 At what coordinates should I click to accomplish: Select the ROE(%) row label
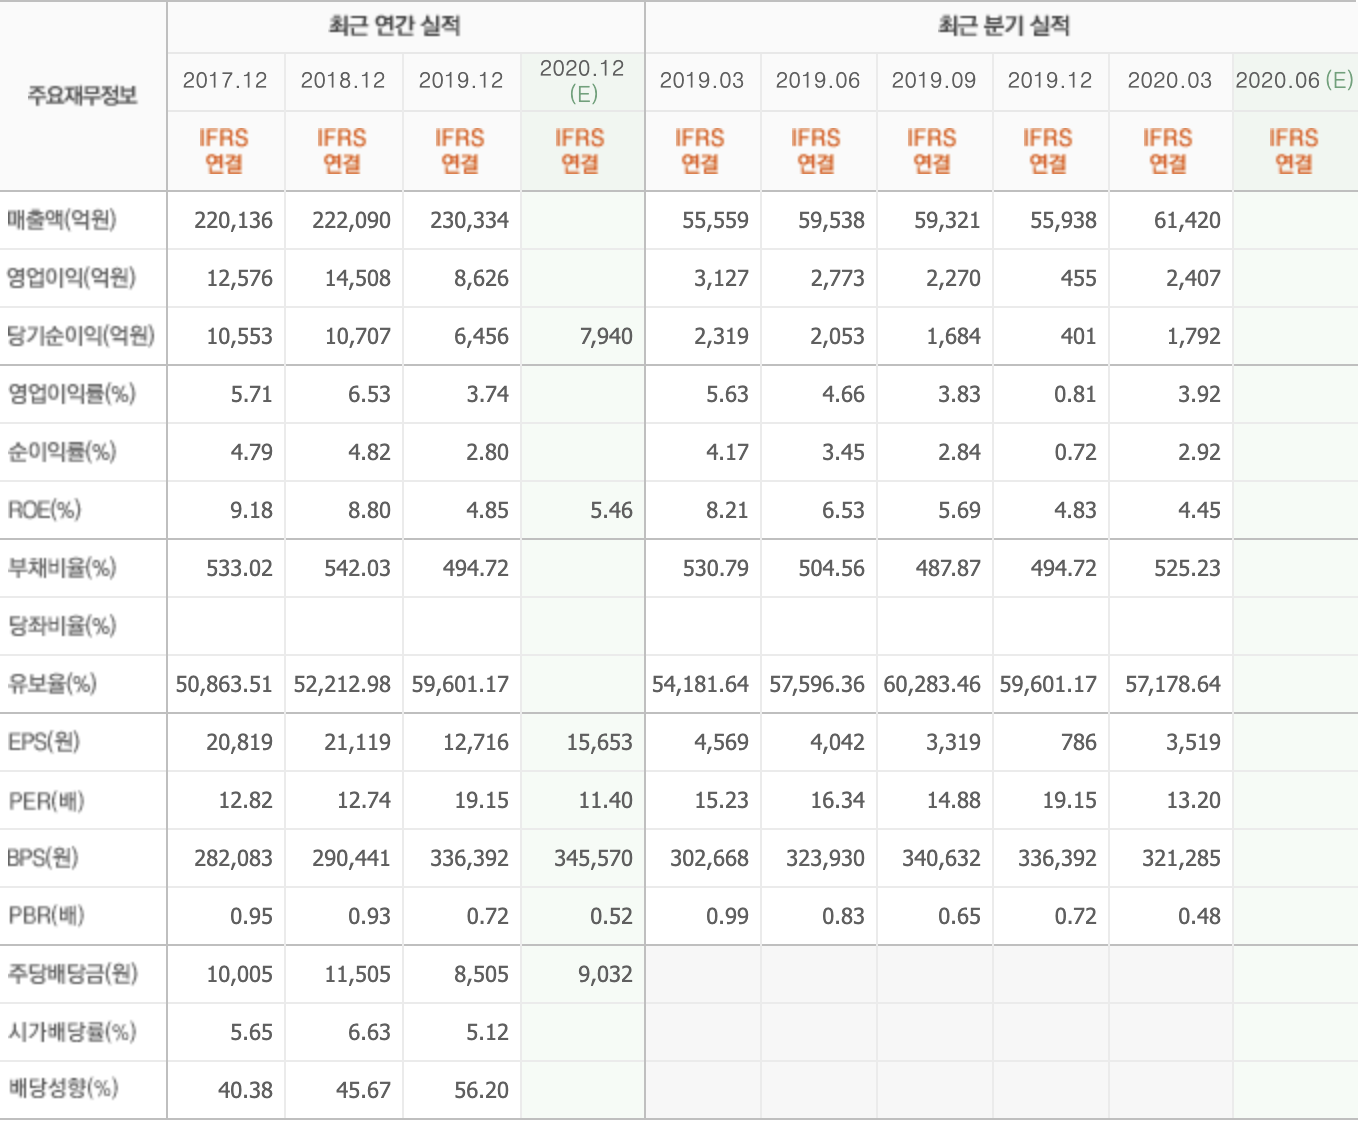[44, 510]
